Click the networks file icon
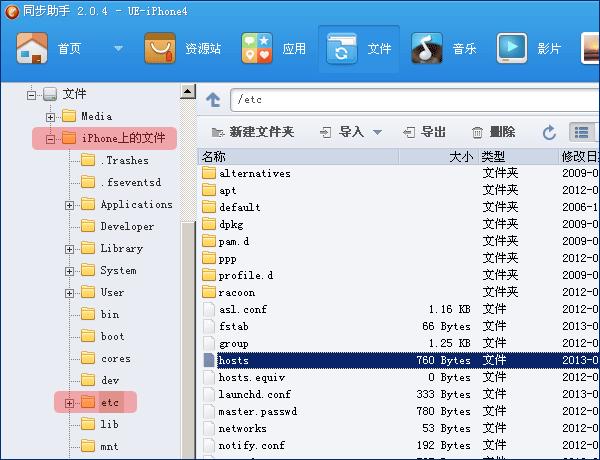The height and width of the screenshot is (460, 600). click(209, 428)
